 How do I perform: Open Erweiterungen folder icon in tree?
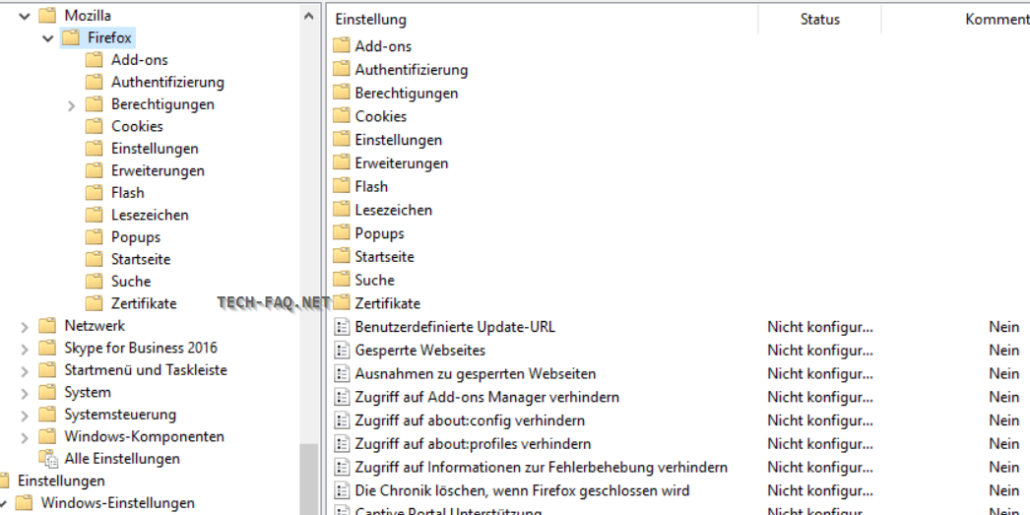(95, 171)
